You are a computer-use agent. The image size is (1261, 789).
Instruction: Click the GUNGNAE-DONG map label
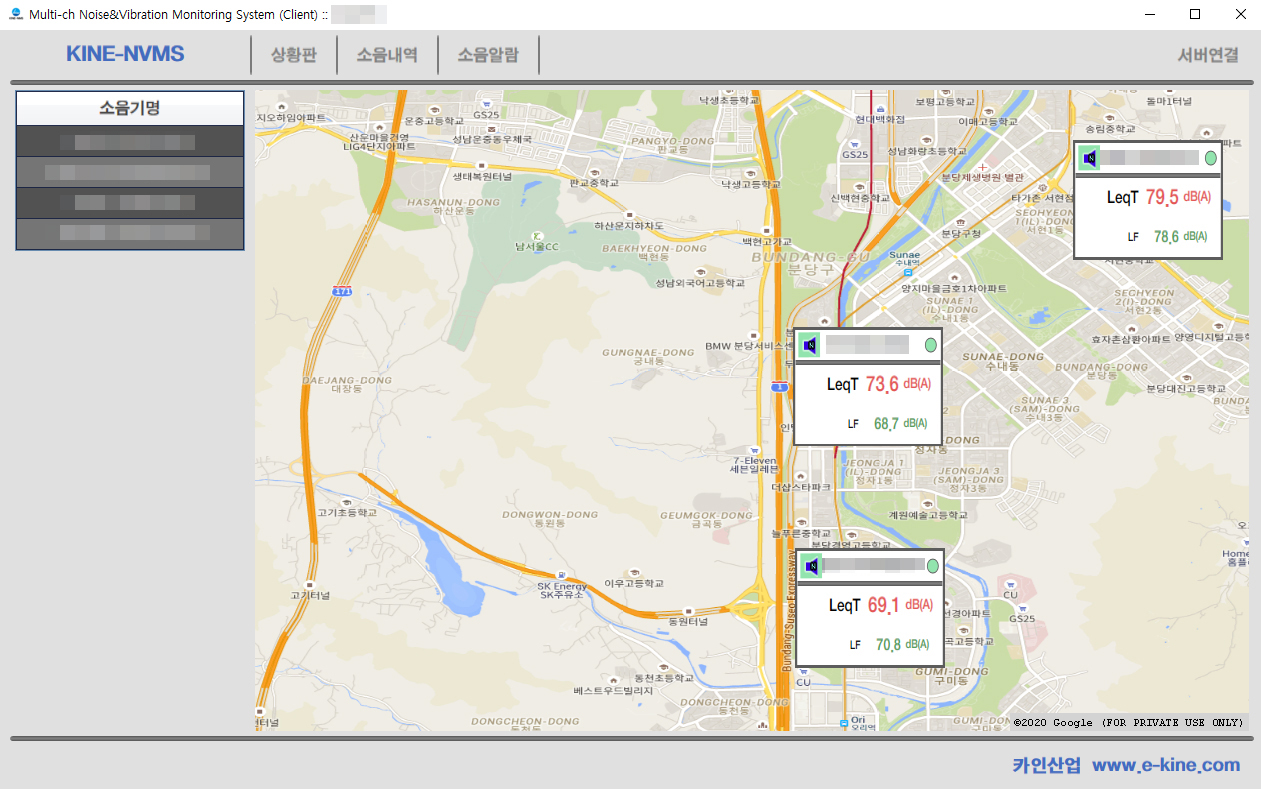click(x=648, y=352)
